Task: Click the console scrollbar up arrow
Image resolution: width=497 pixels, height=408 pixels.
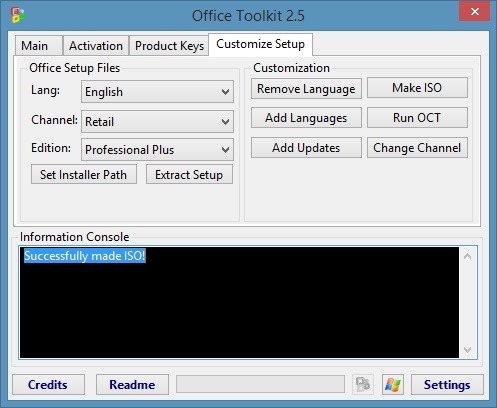Action: [467, 256]
